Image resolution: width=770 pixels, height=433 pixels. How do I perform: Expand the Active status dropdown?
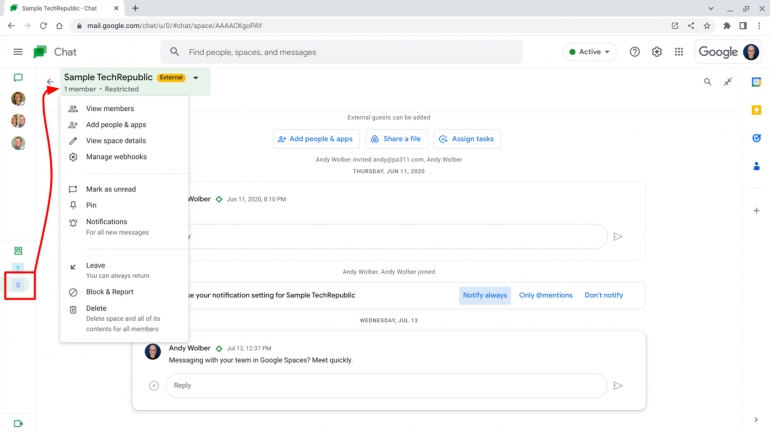pos(590,52)
